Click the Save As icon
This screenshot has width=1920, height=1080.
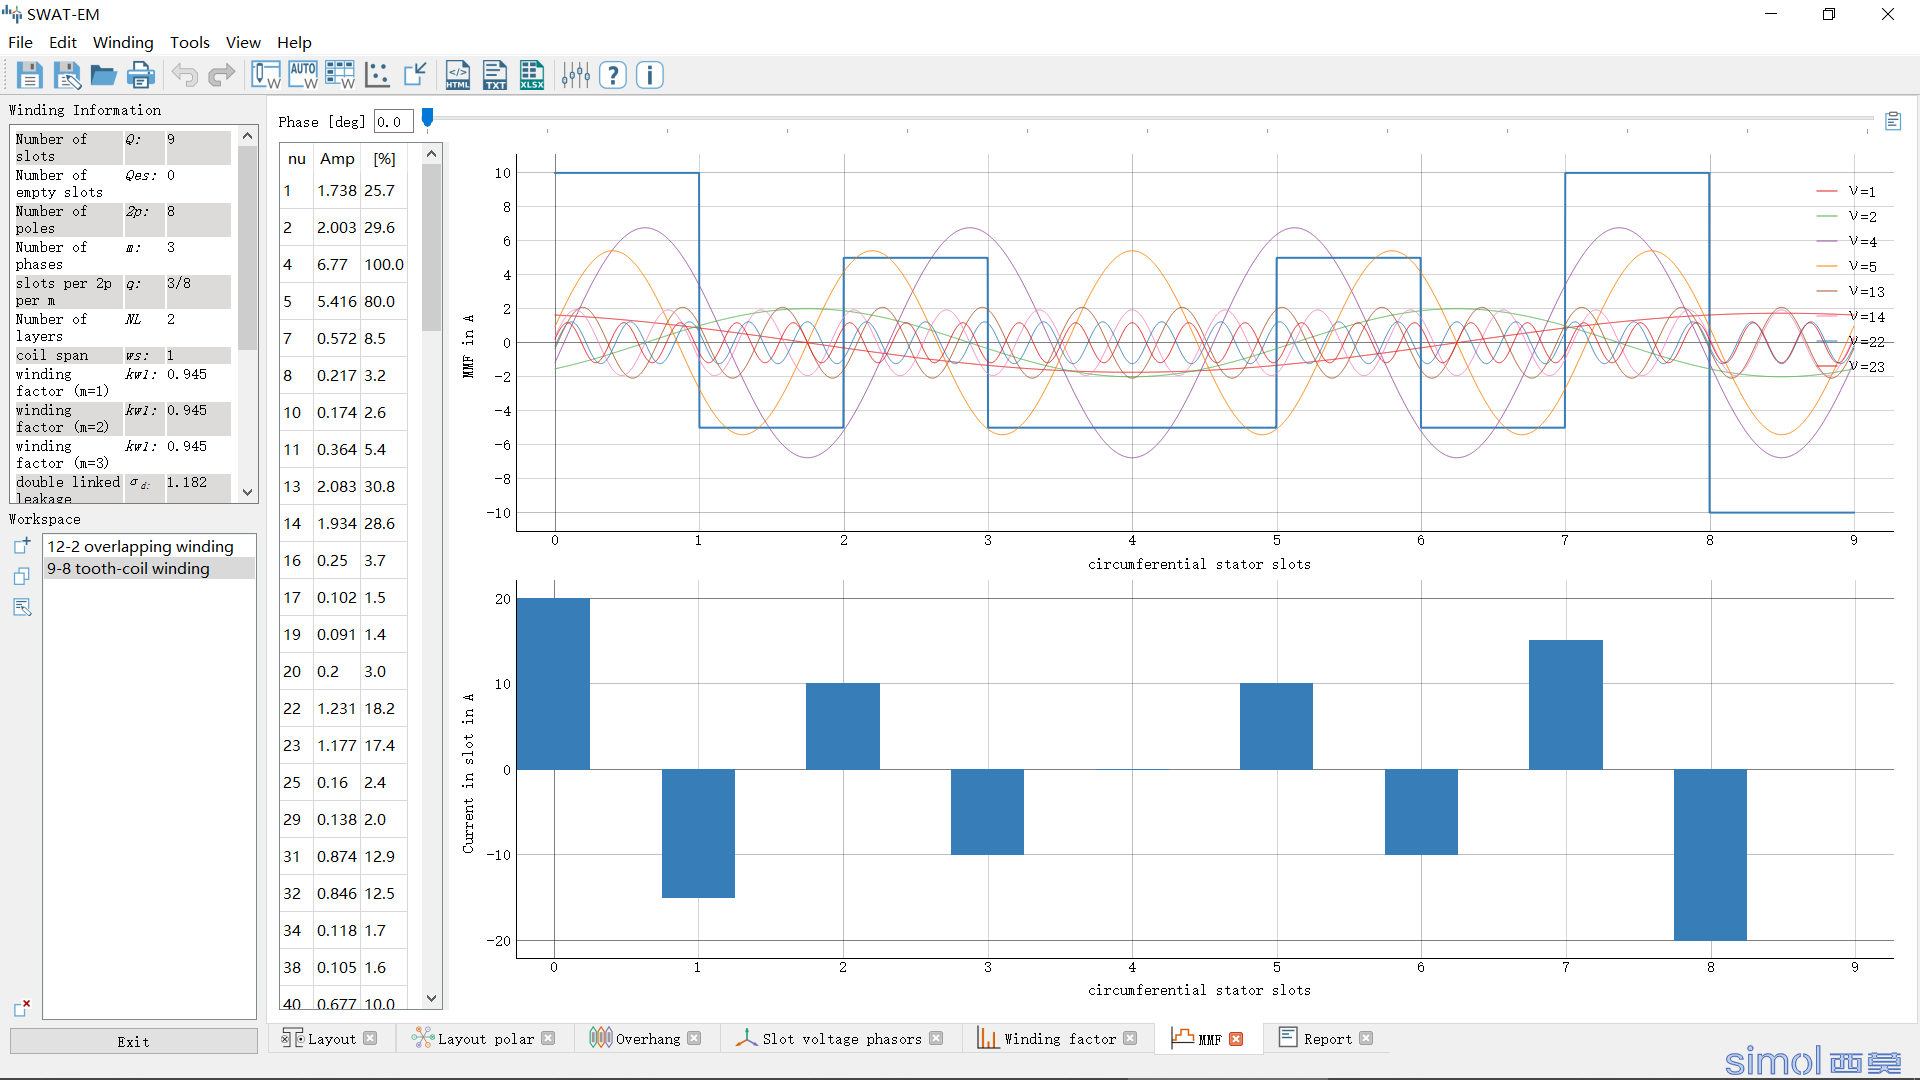coord(66,75)
